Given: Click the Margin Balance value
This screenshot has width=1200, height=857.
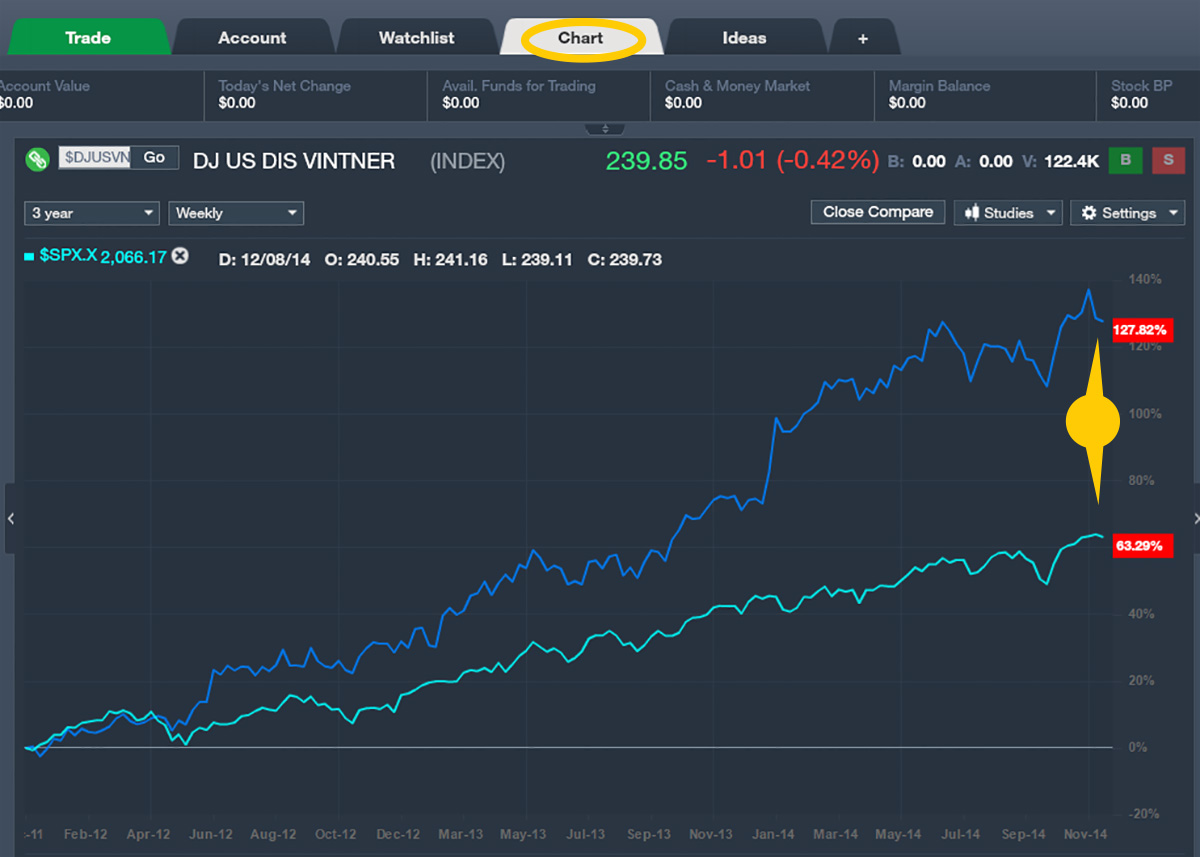Looking at the screenshot, I should [908, 103].
